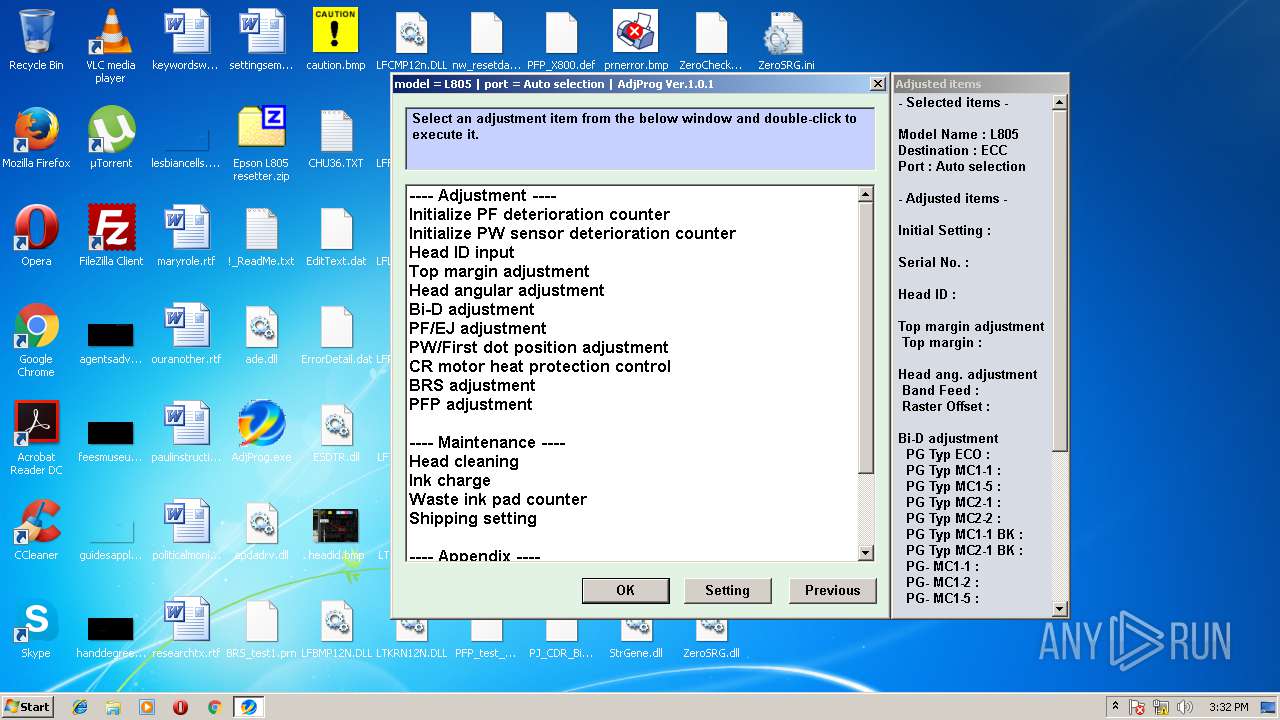Select the ZeroSRG.ini file icon

pos(786,40)
